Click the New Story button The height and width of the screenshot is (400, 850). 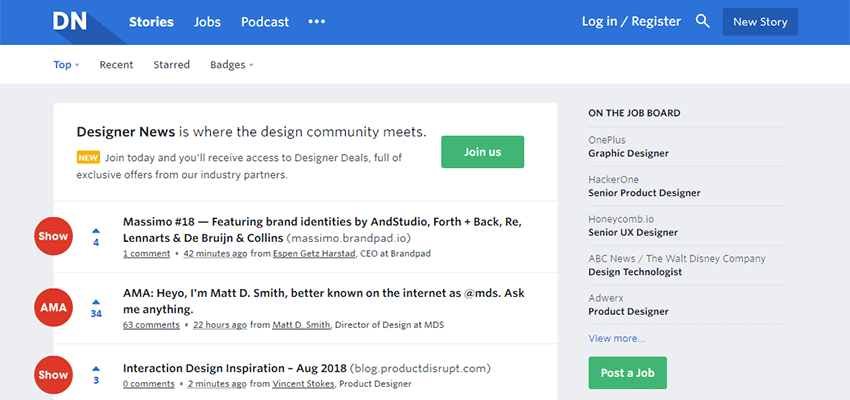(760, 22)
